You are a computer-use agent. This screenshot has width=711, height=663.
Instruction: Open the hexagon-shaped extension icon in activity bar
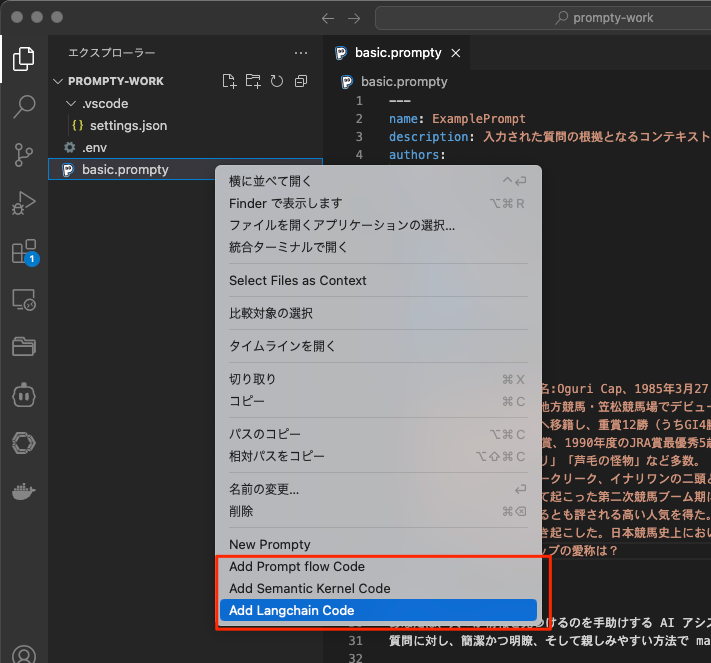coord(24,443)
